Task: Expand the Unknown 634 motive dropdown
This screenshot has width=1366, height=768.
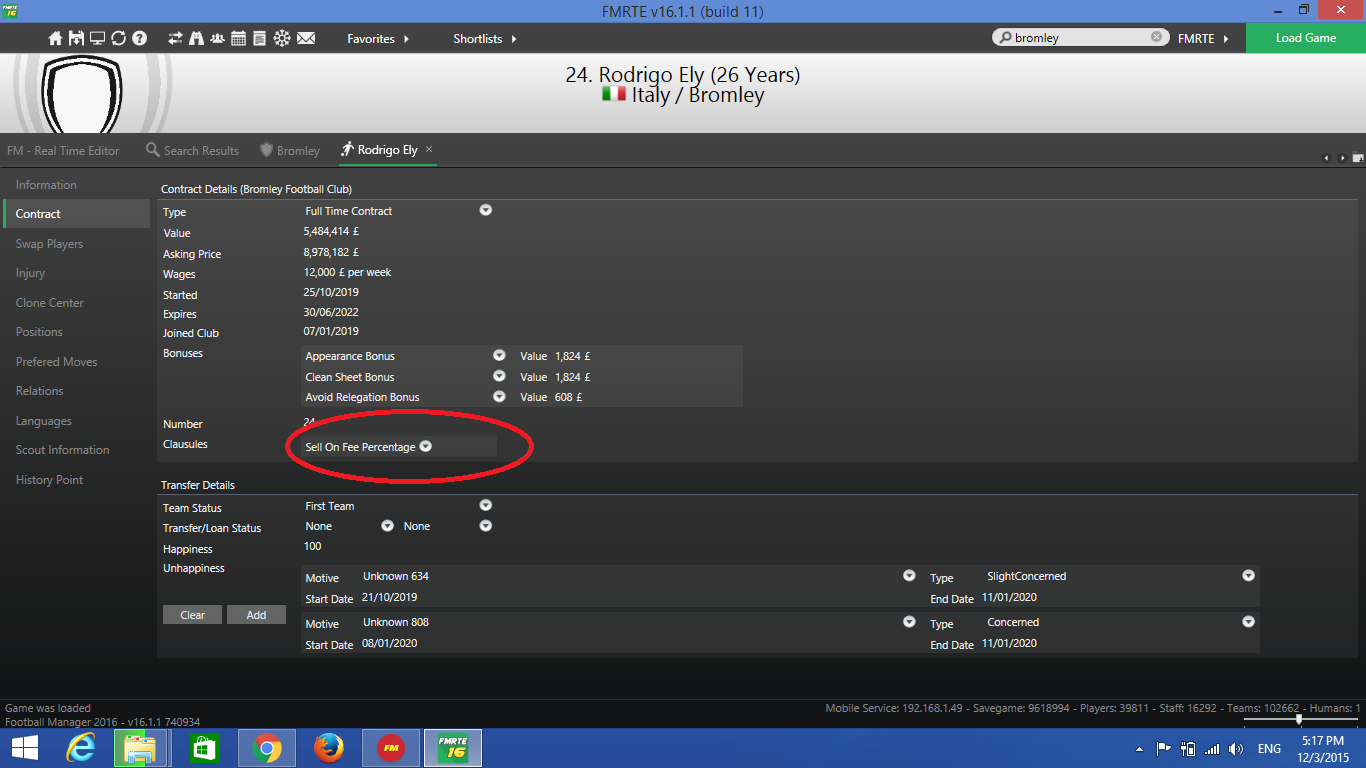Action: click(909, 575)
